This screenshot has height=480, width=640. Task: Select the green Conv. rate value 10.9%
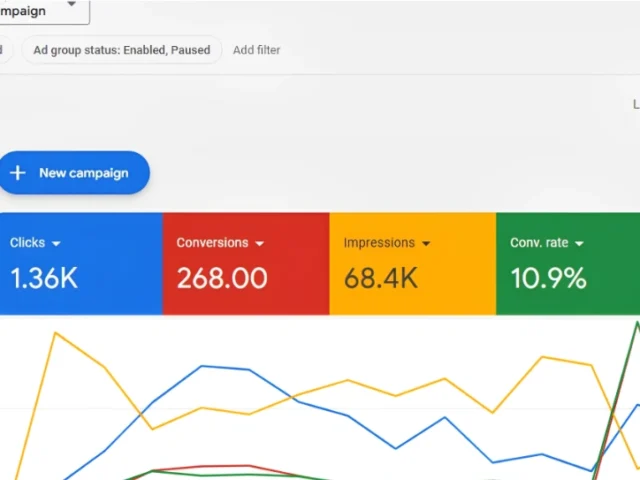tap(548, 278)
